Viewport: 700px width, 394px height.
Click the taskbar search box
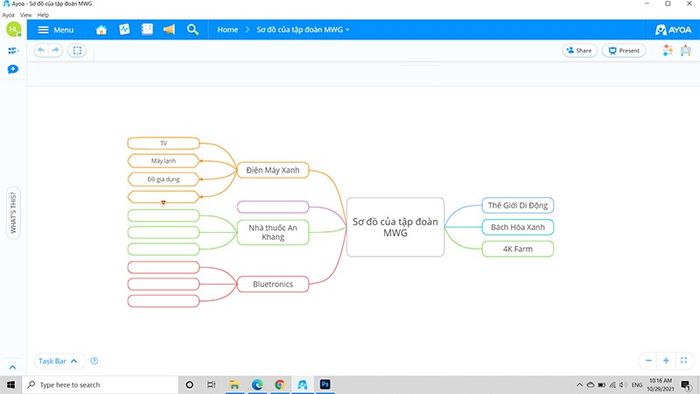coord(100,385)
